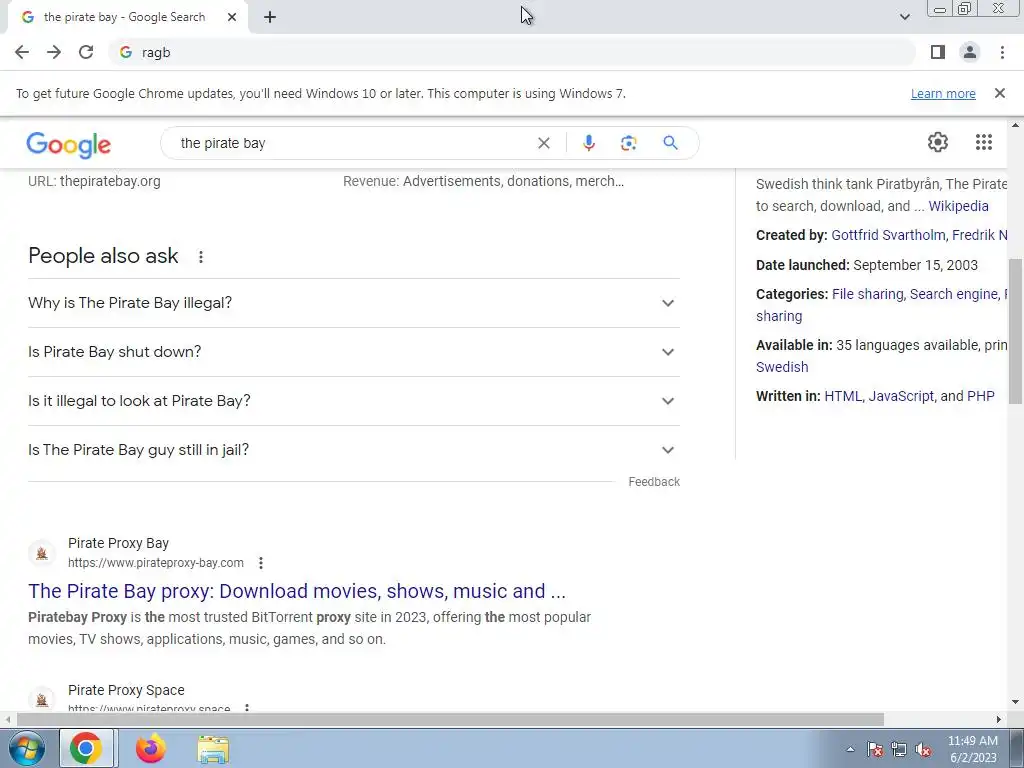Dismiss the Chrome update notification bar
Image resolution: width=1024 pixels, height=768 pixels.
coord(999,93)
